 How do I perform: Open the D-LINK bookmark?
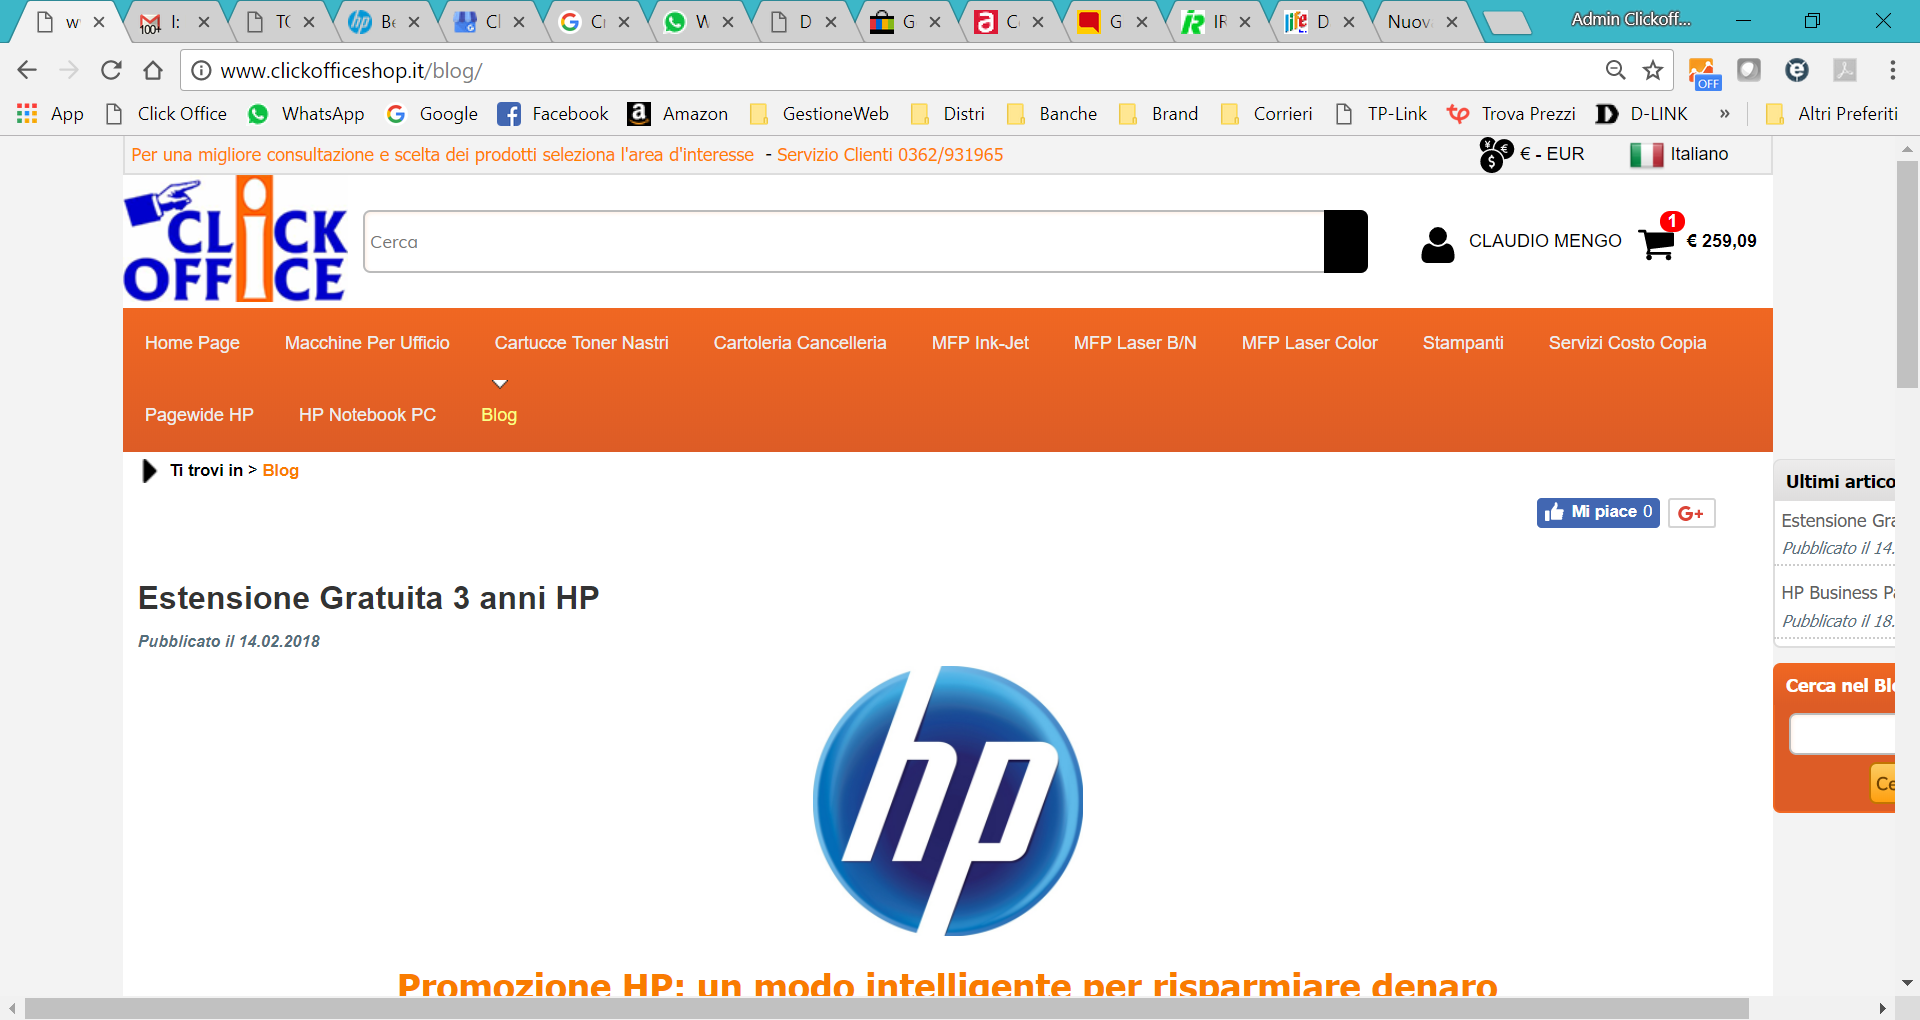tap(1642, 114)
